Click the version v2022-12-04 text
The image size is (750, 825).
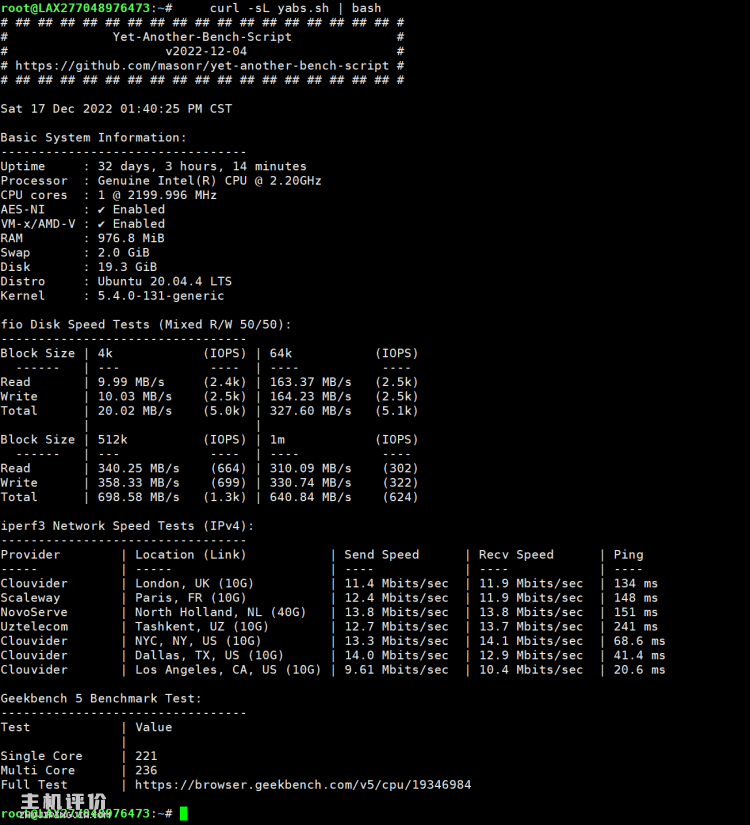pyautogui.click(x=206, y=52)
